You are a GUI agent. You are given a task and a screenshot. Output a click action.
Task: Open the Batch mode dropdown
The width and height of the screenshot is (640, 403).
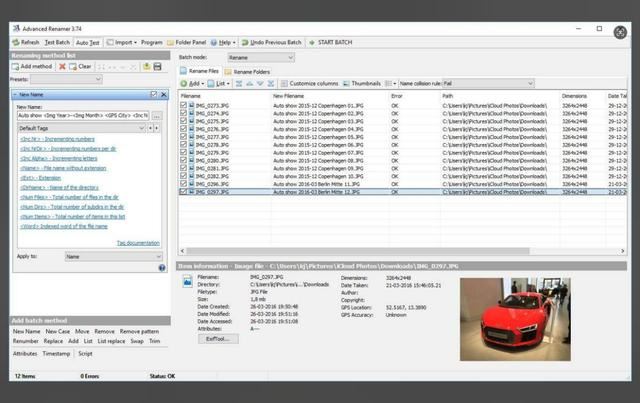[262, 58]
